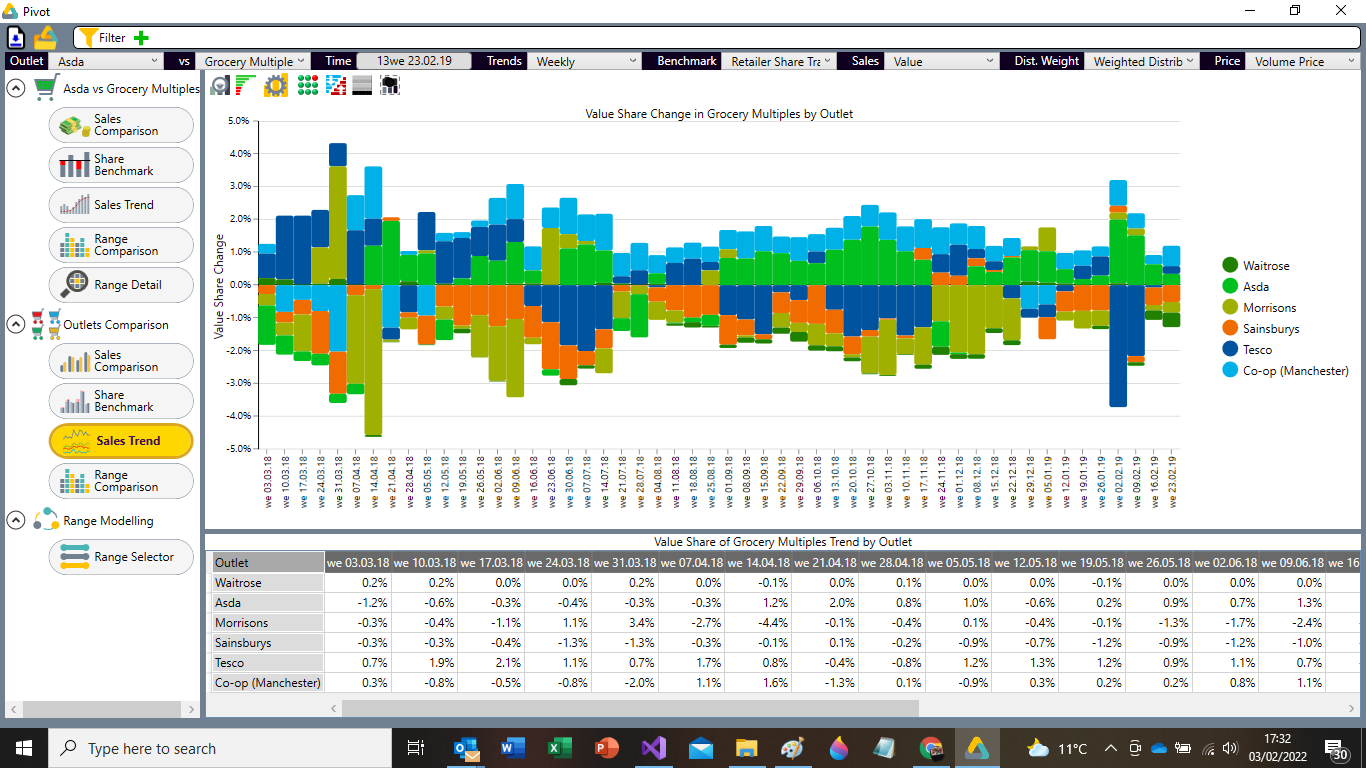
Task: Open the Price dropdown showing Volume Price
Action: coord(1303,61)
